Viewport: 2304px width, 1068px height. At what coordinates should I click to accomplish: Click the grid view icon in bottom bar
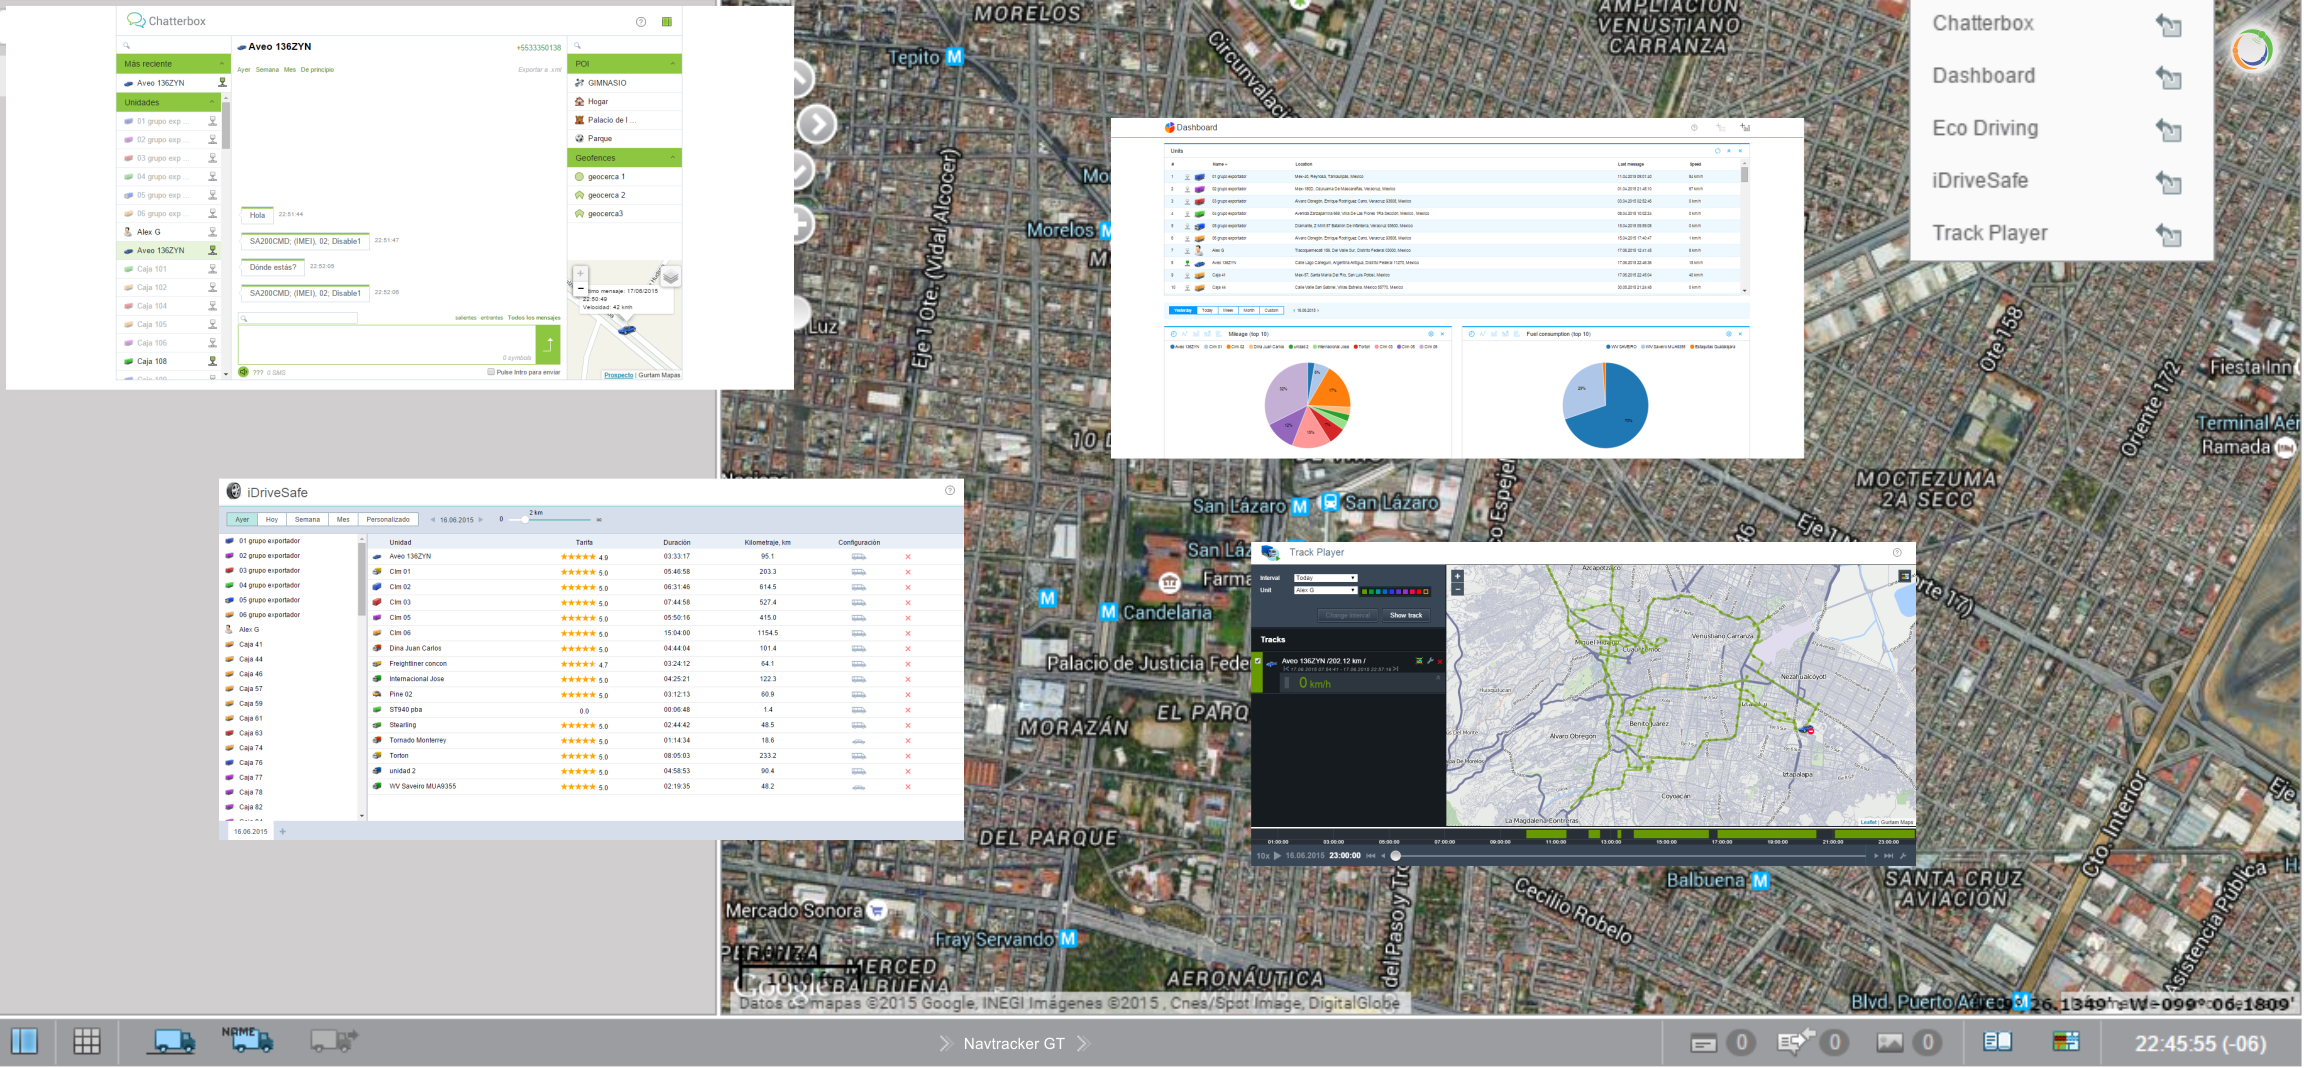[x=87, y=1042]
